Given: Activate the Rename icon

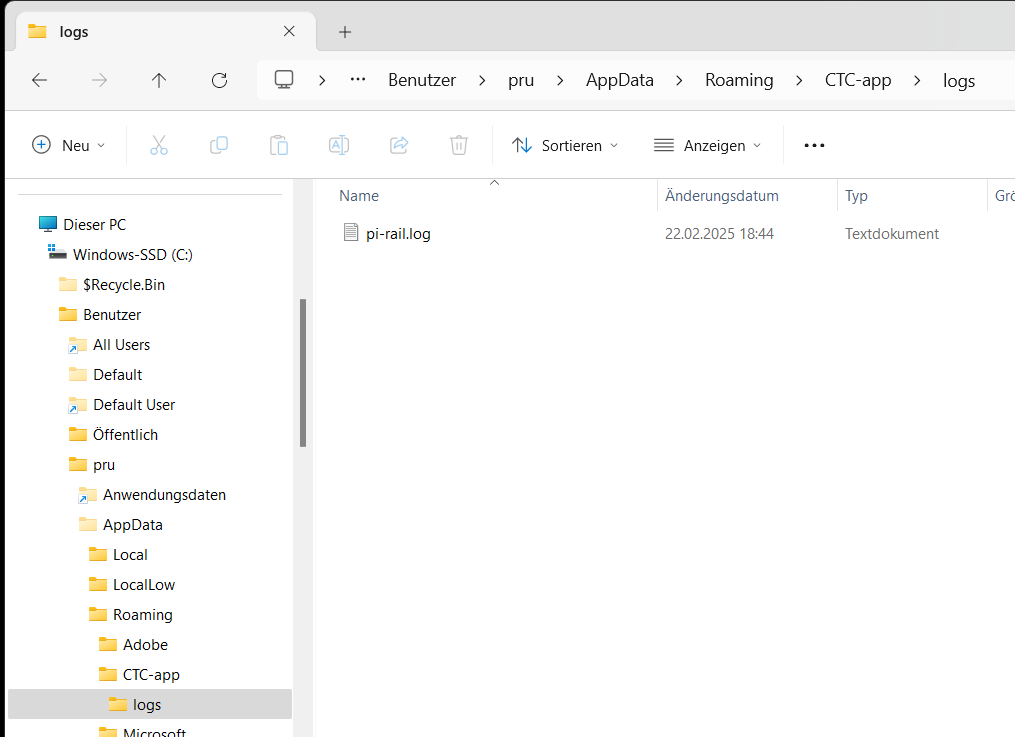Looking at the screenshot, I should (x=338, y=145).
